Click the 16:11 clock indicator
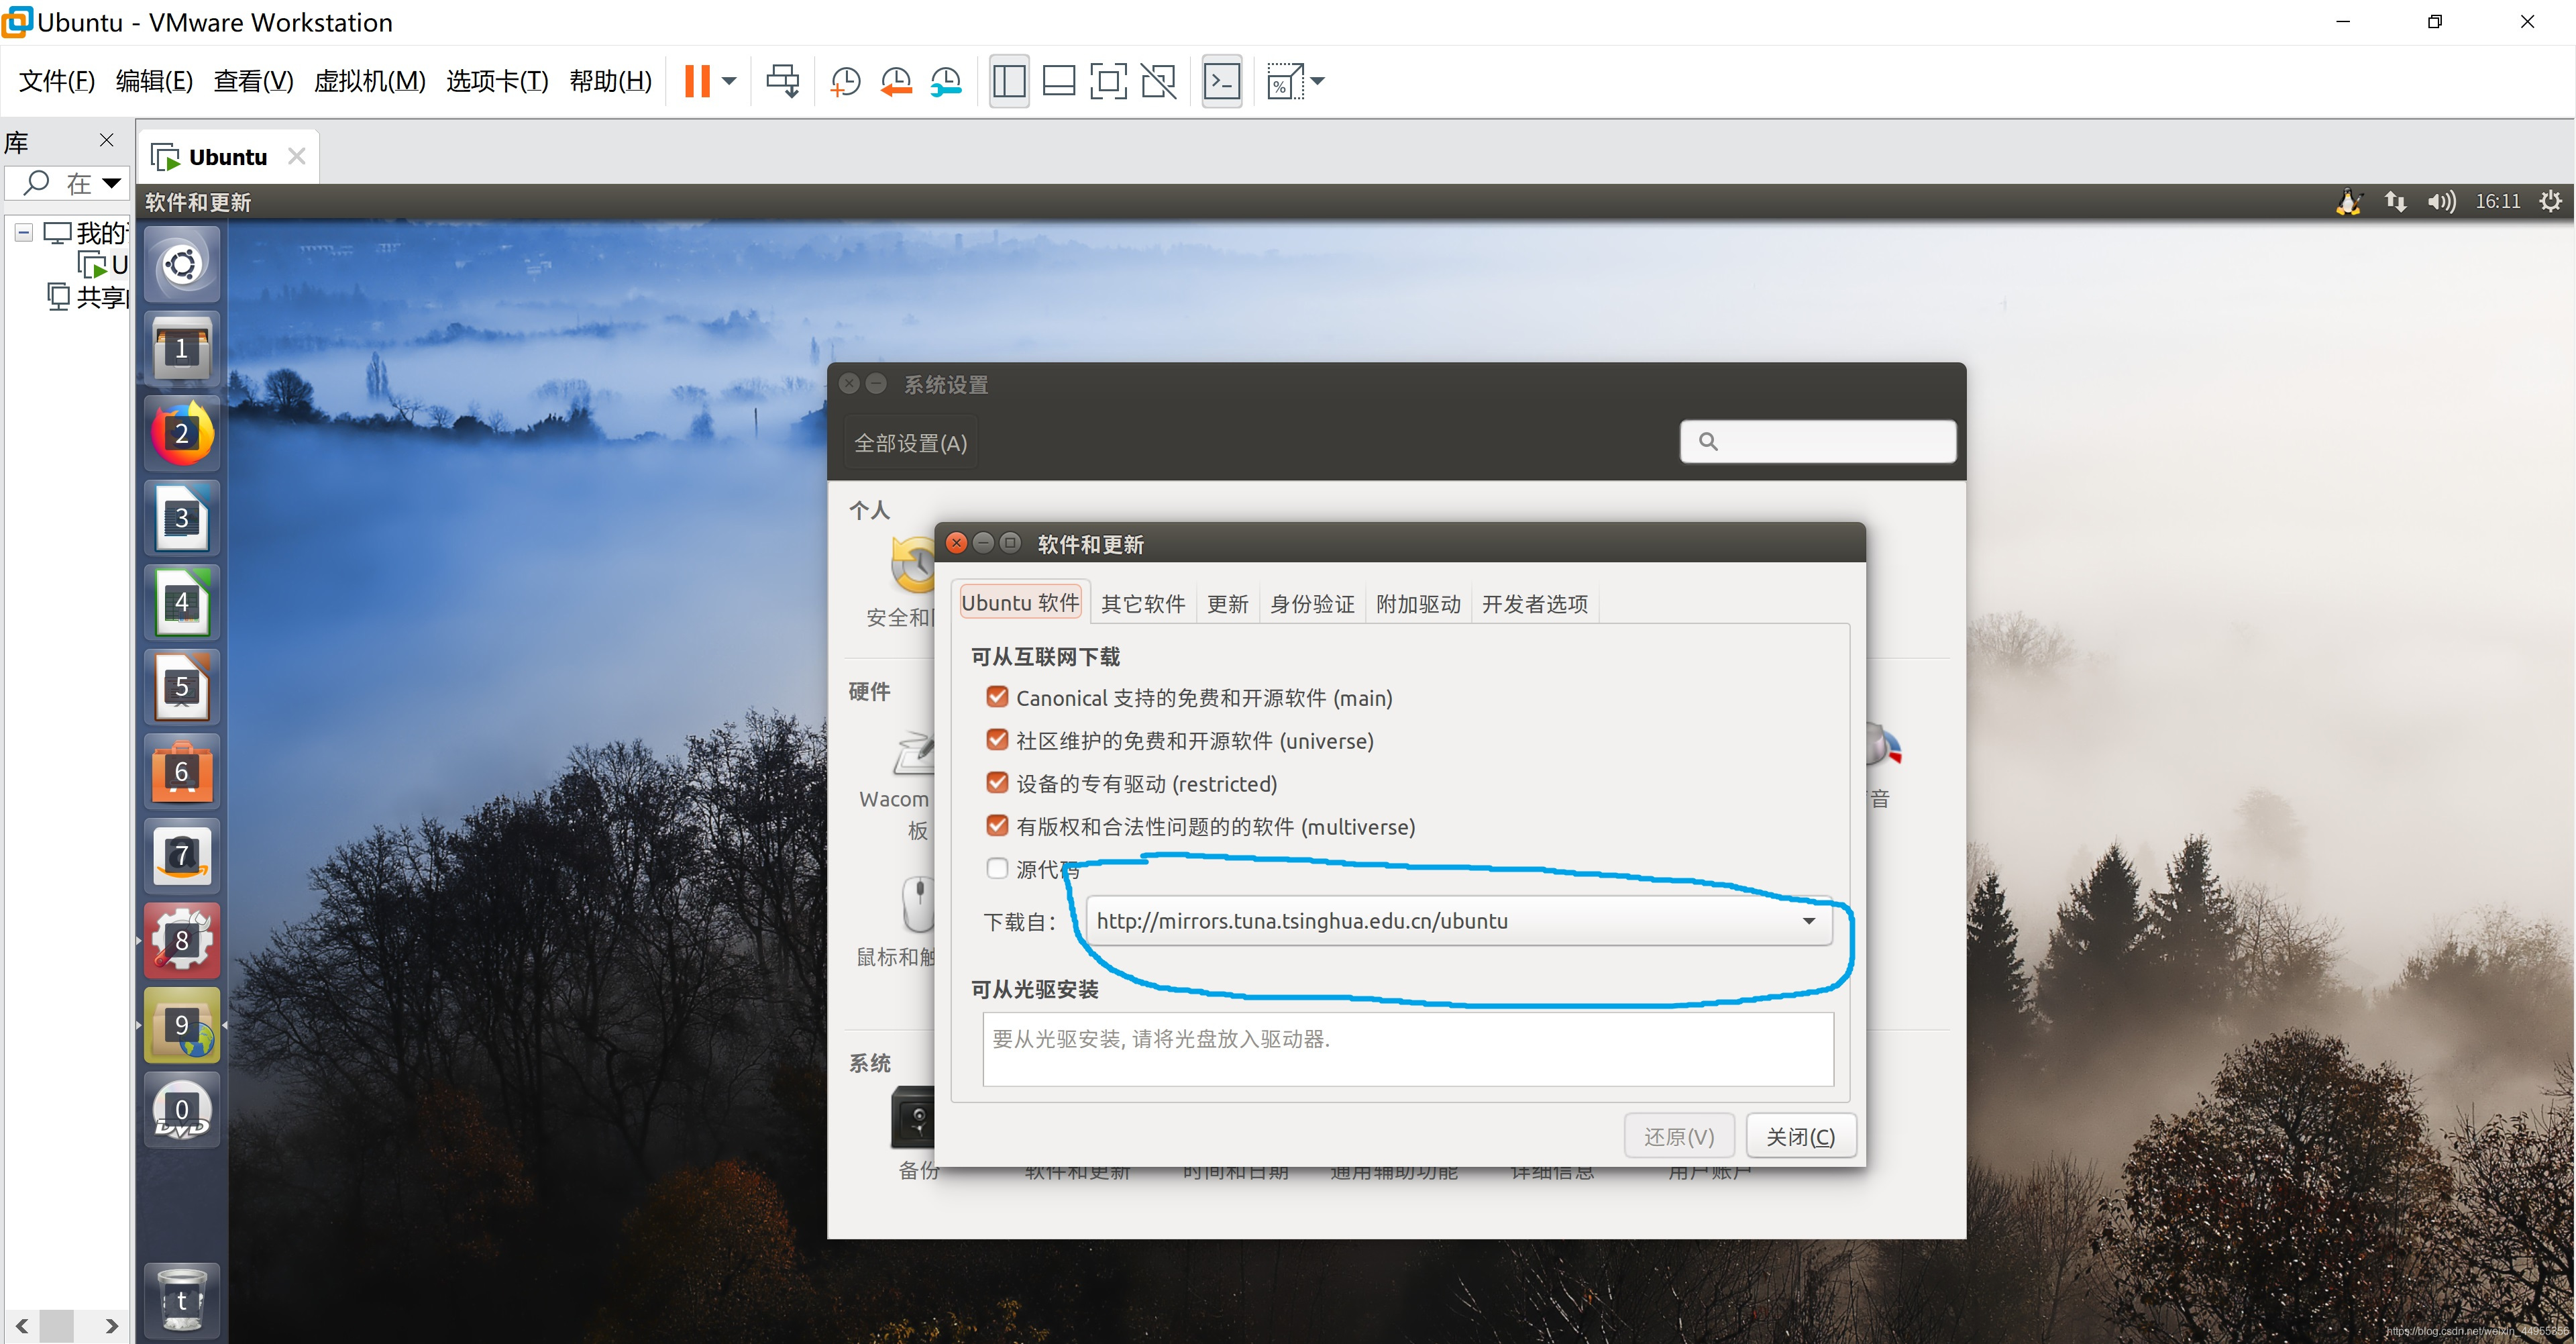The image size is (2576, 1344). point(2497,202)
